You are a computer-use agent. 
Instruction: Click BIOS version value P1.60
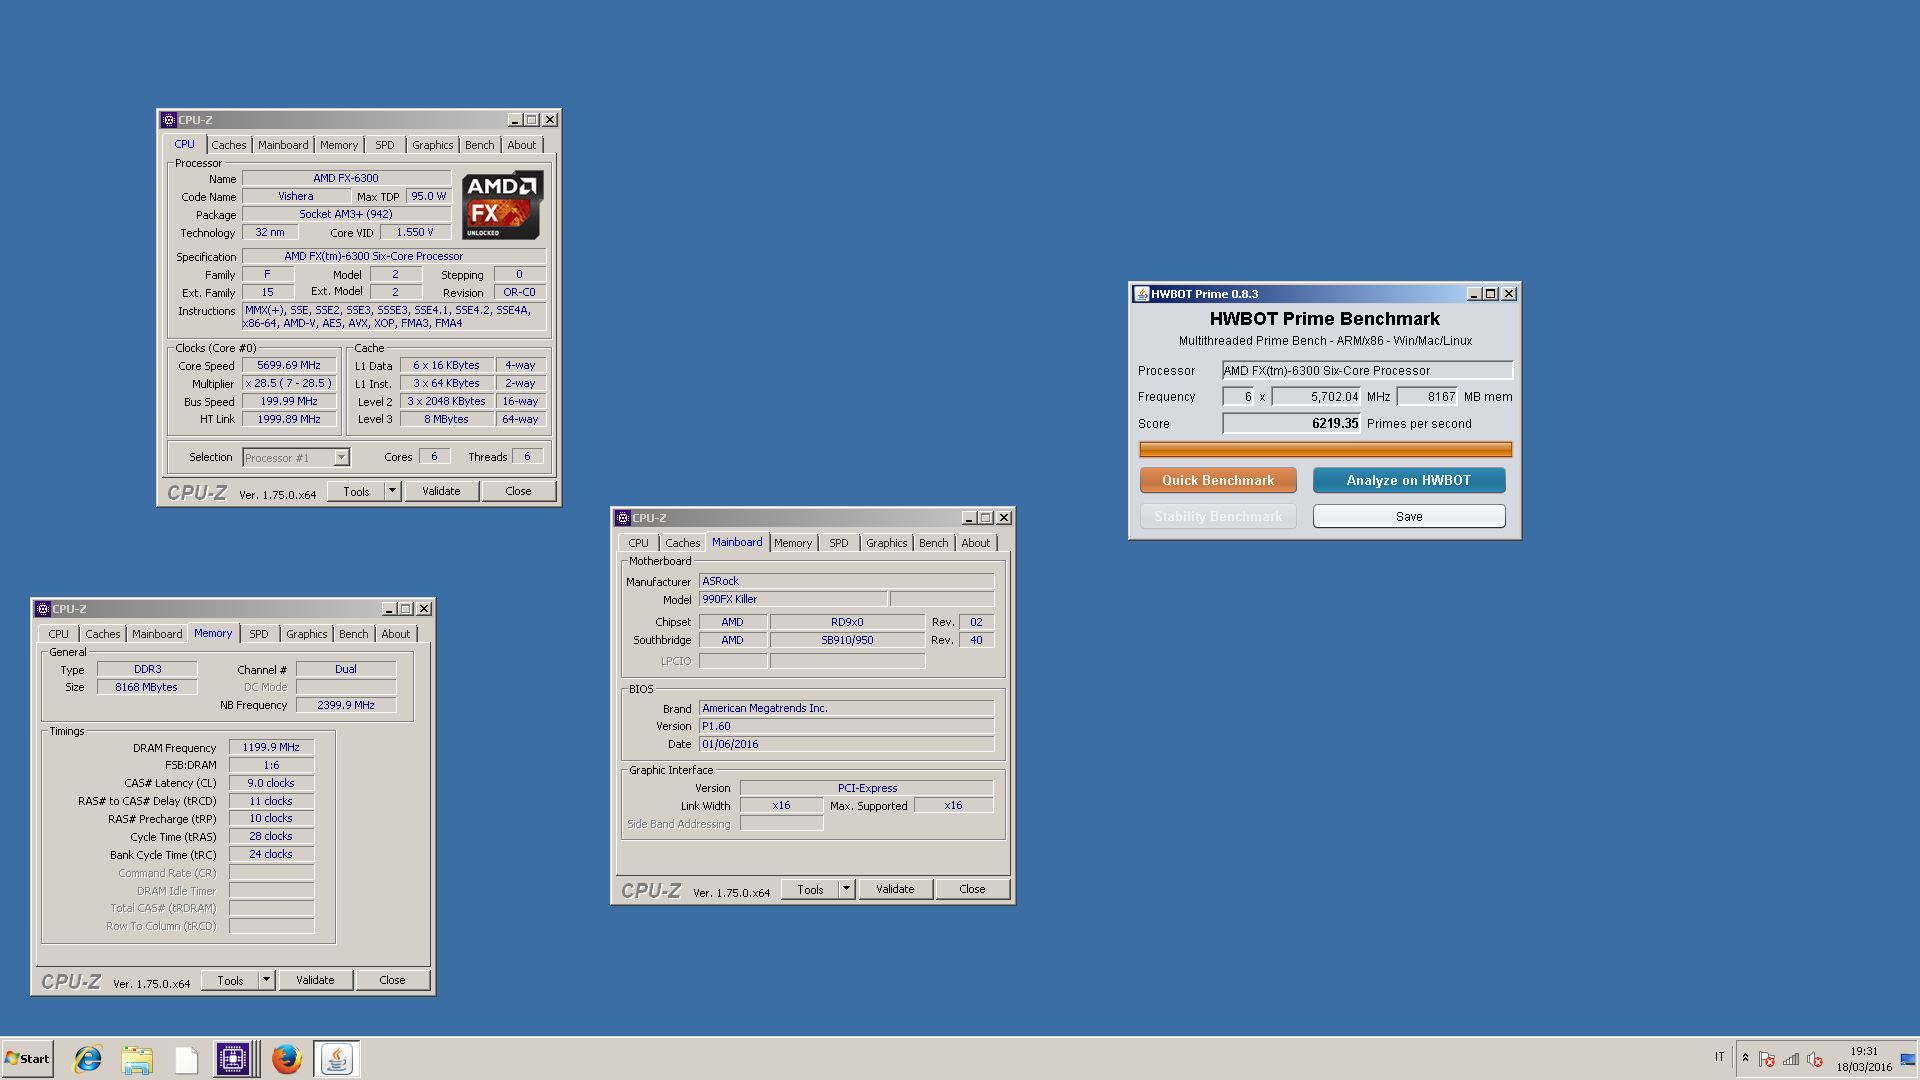846,726
